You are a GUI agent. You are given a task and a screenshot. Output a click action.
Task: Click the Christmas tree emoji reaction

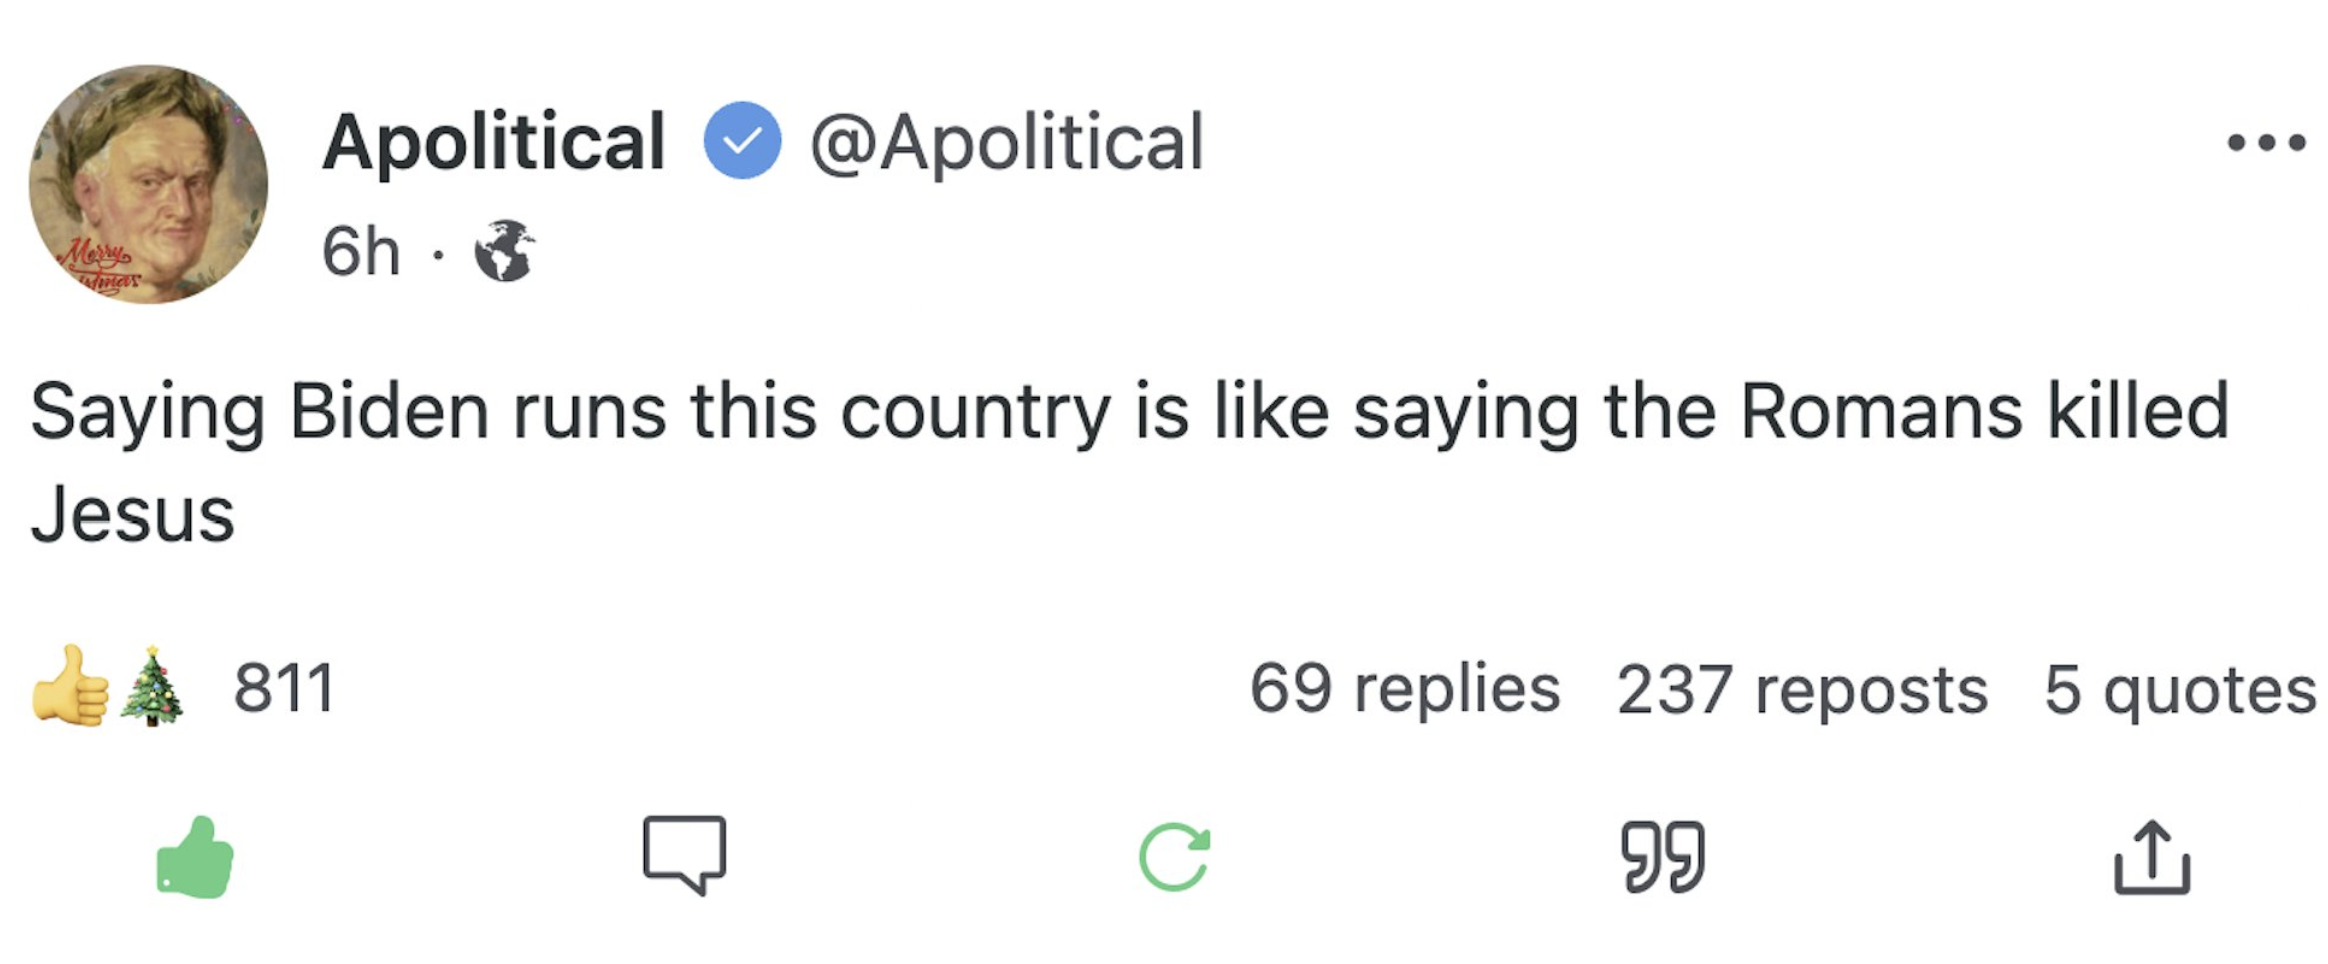tap(152, 686)
